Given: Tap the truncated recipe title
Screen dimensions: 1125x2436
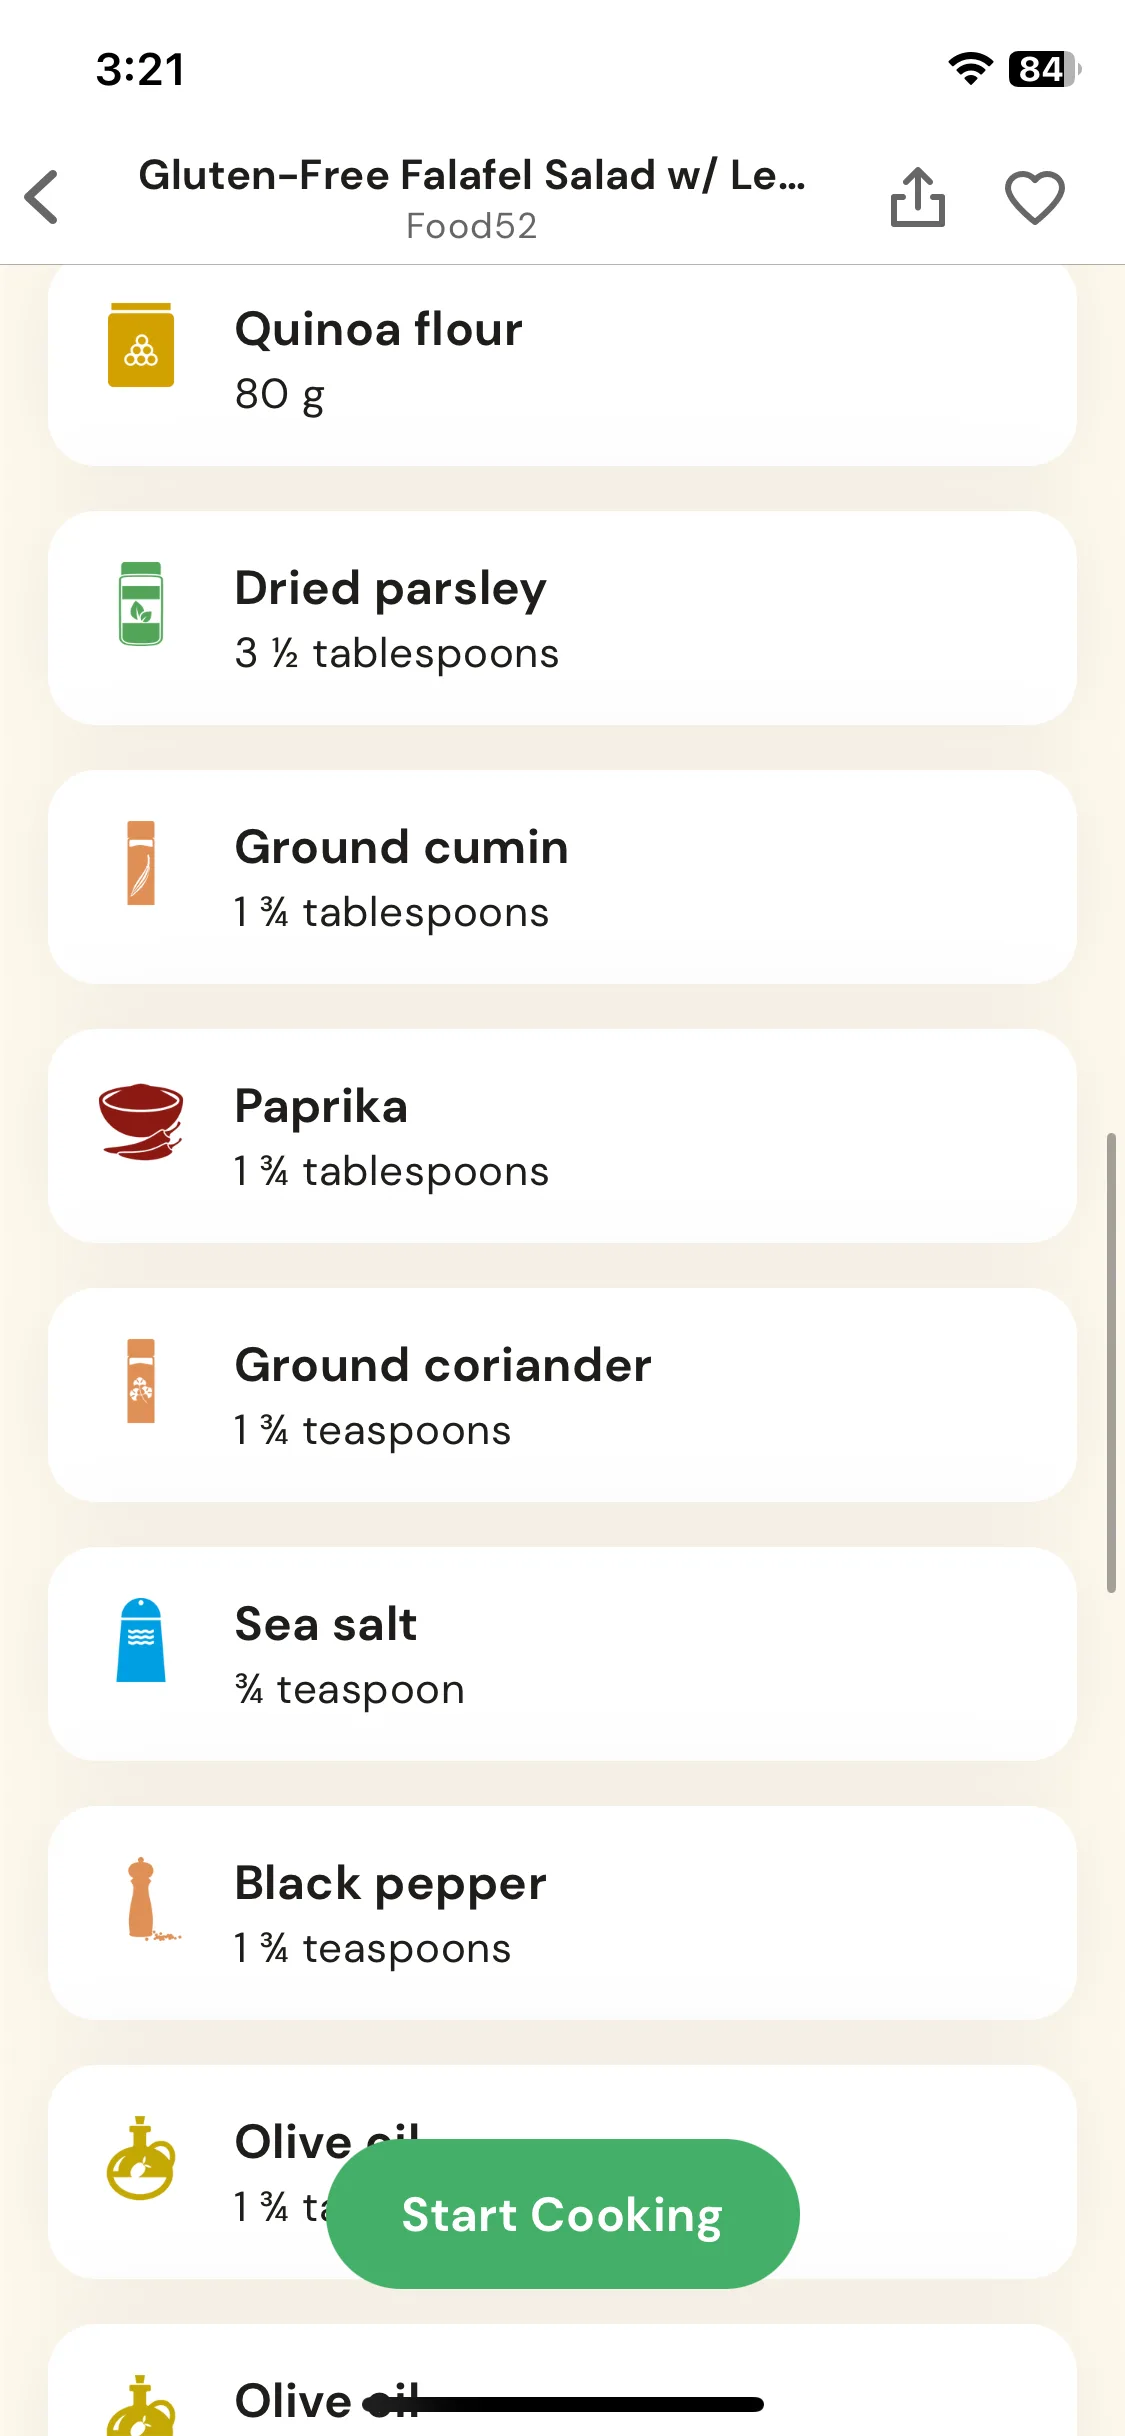Looking at the screenshot, I should click(x=471, y=175).
